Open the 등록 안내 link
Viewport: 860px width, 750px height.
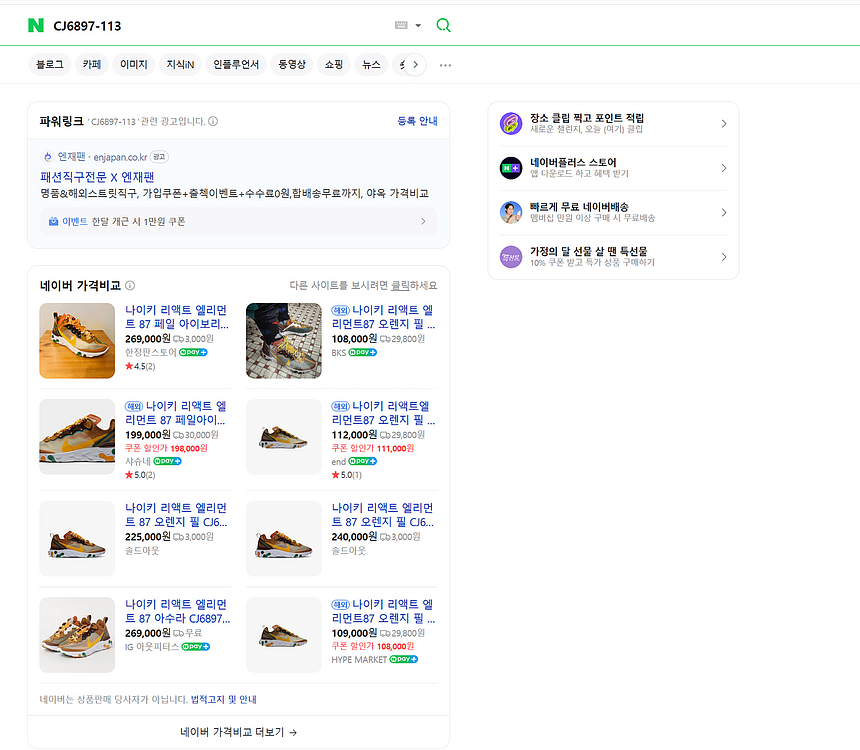(417, 121)
